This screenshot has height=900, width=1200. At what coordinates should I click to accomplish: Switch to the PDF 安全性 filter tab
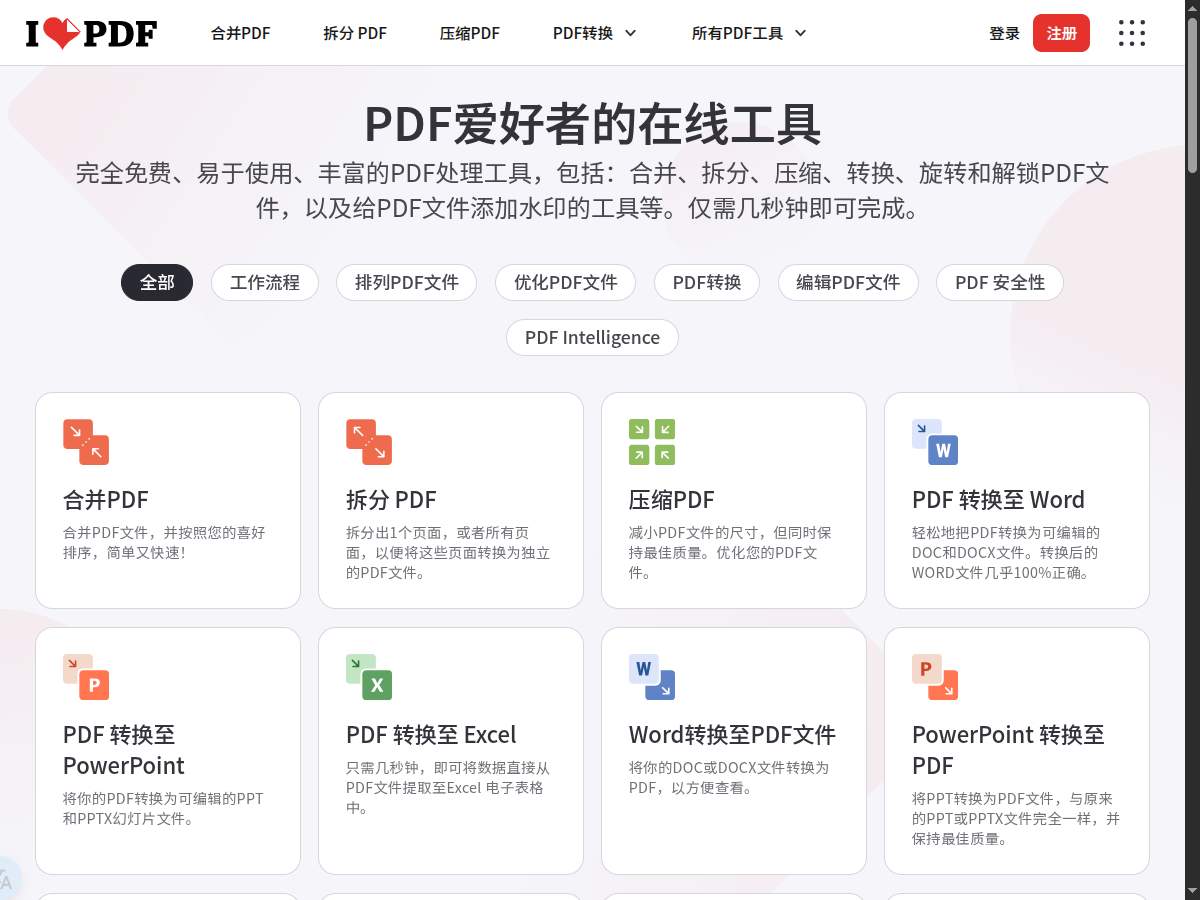pos(999,282)
